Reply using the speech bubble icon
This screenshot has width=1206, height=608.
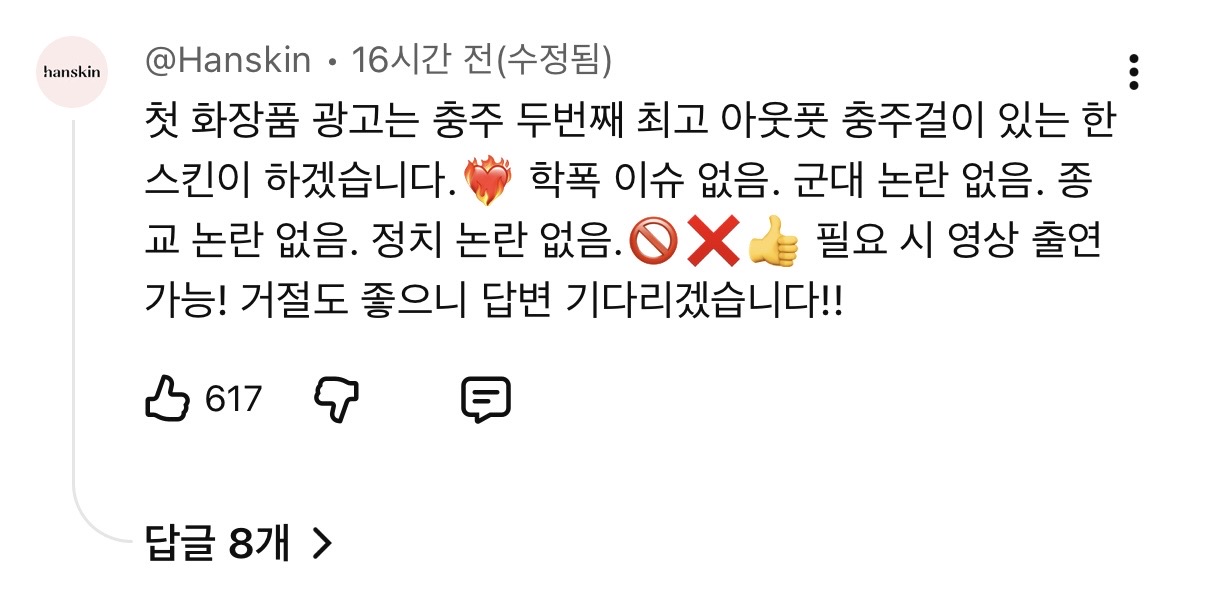[x=486, y=400]
